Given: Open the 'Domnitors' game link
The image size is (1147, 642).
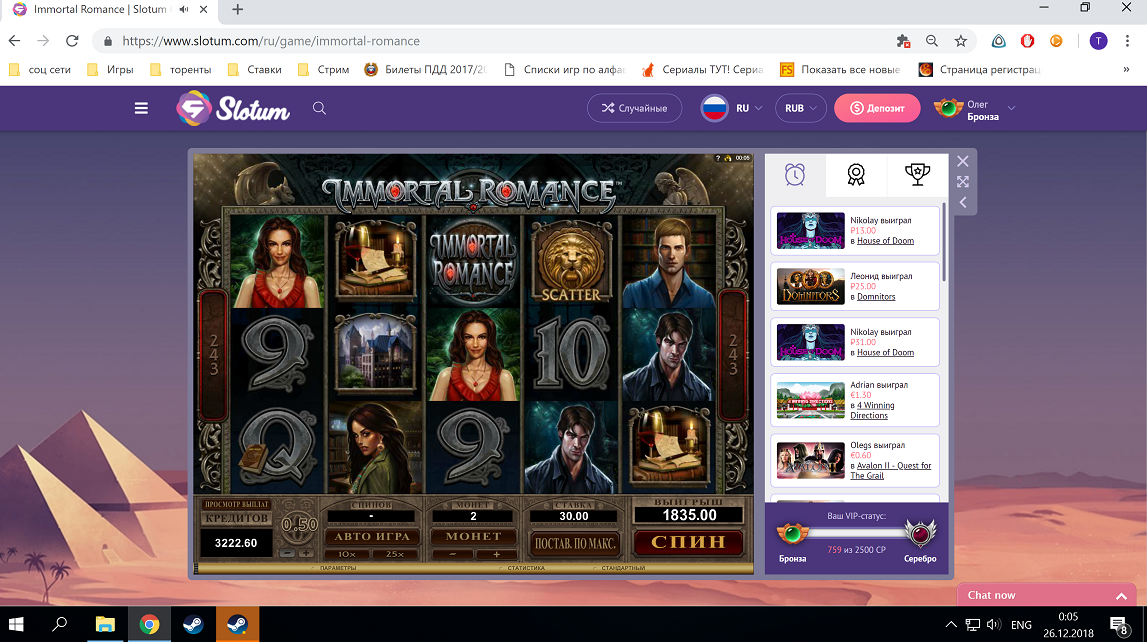Looking at the screenshot, I should coord(876,297).
